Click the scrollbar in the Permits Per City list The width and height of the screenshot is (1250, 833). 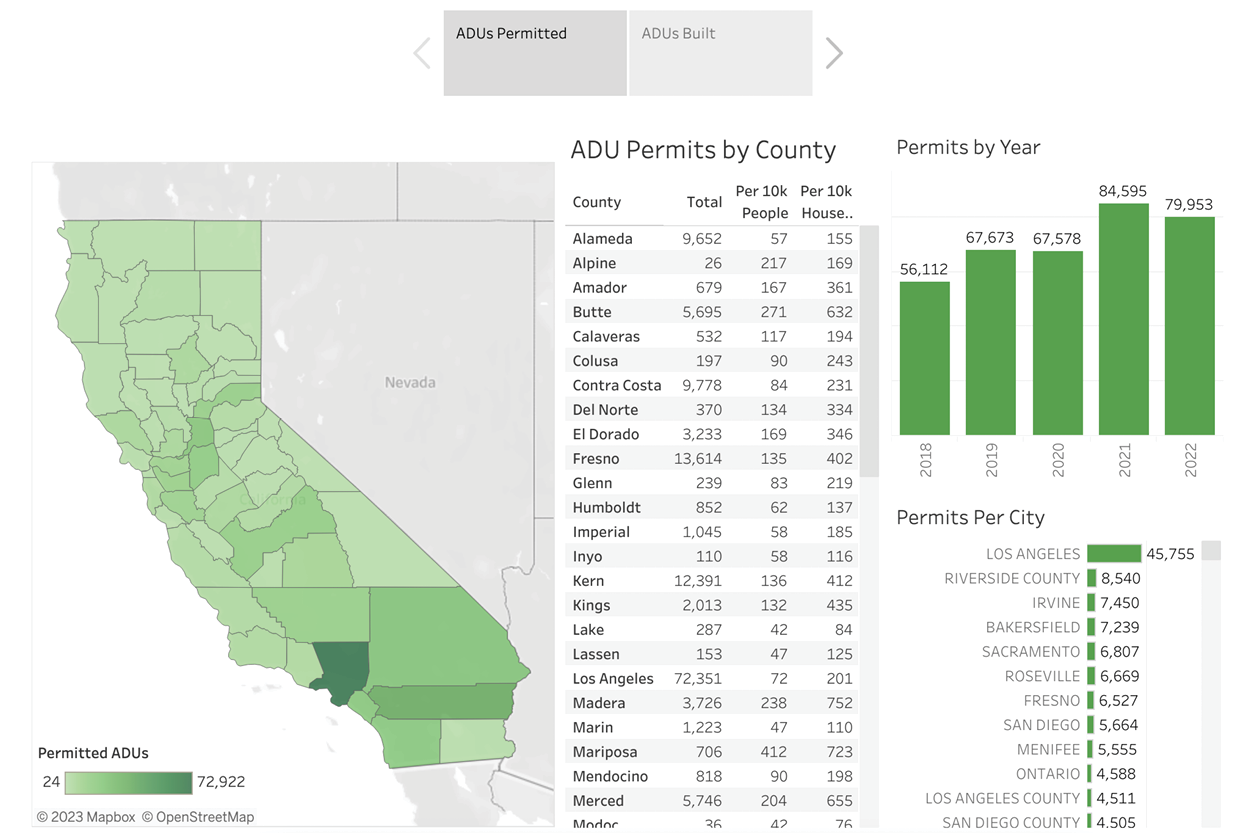coord(1209,550)
